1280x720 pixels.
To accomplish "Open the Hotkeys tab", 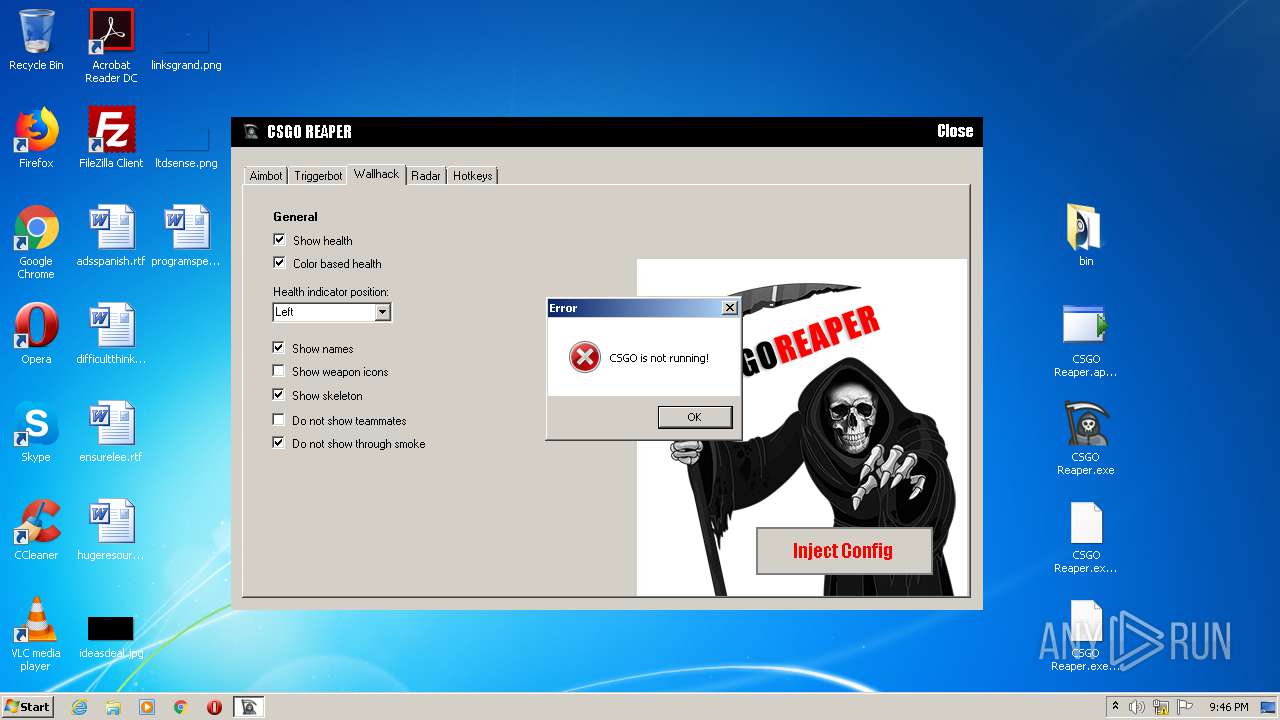I will (x=472, y=176).
